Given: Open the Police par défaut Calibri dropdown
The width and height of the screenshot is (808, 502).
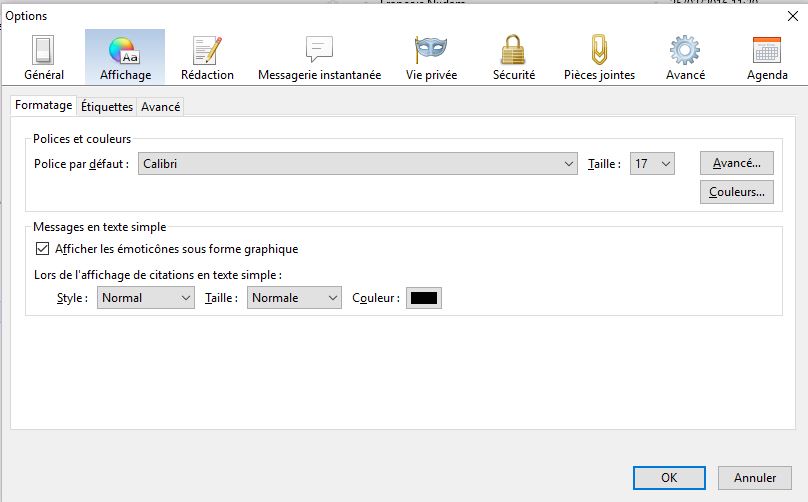Looking at the screenshot, I should [358, 164].
